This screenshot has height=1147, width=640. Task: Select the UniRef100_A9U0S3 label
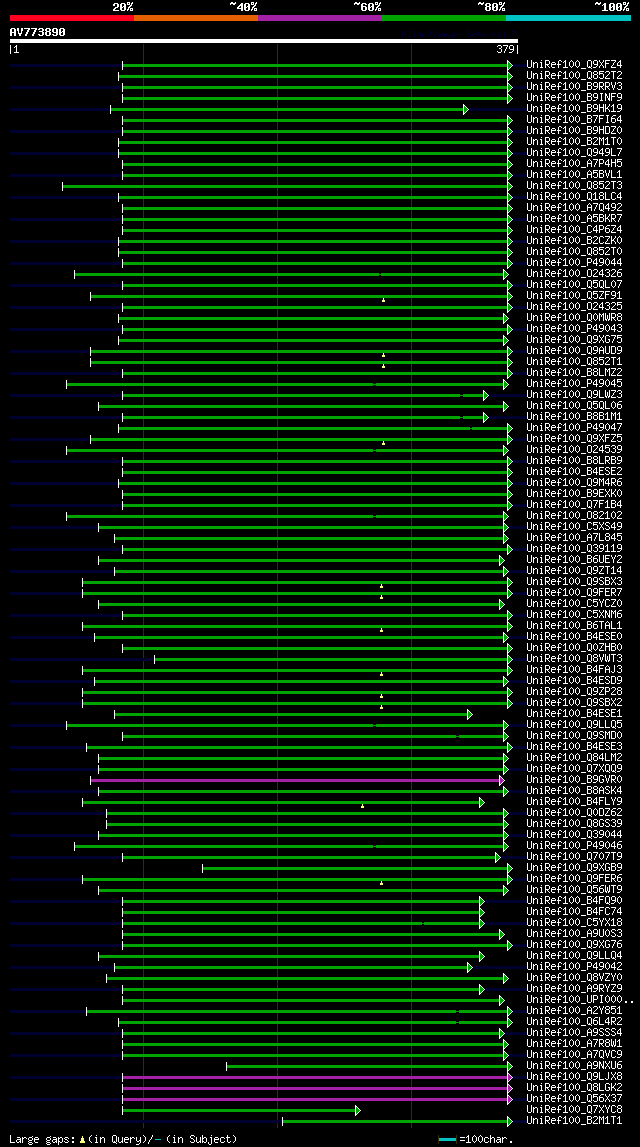click(x=574, y=934)
